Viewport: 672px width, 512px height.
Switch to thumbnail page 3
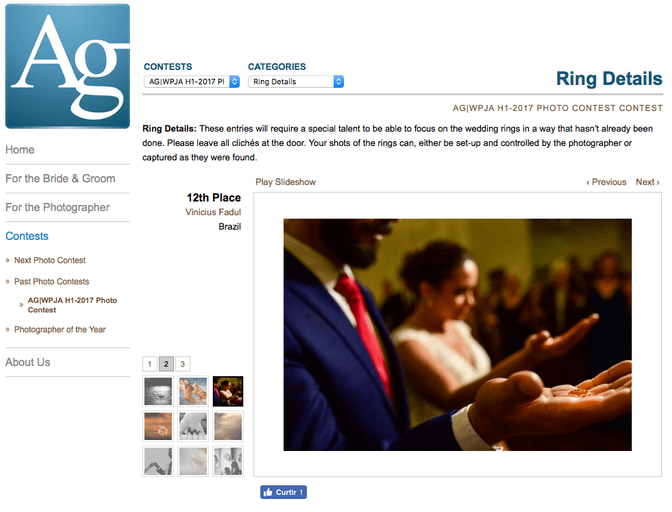183,364
